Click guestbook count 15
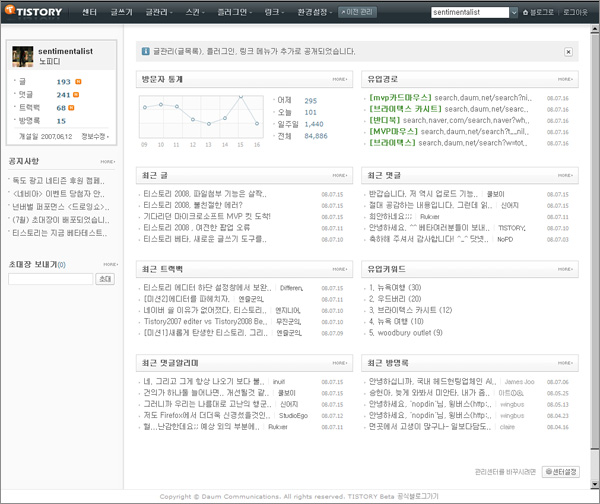The image size is (600, 504). click(61, 121)
